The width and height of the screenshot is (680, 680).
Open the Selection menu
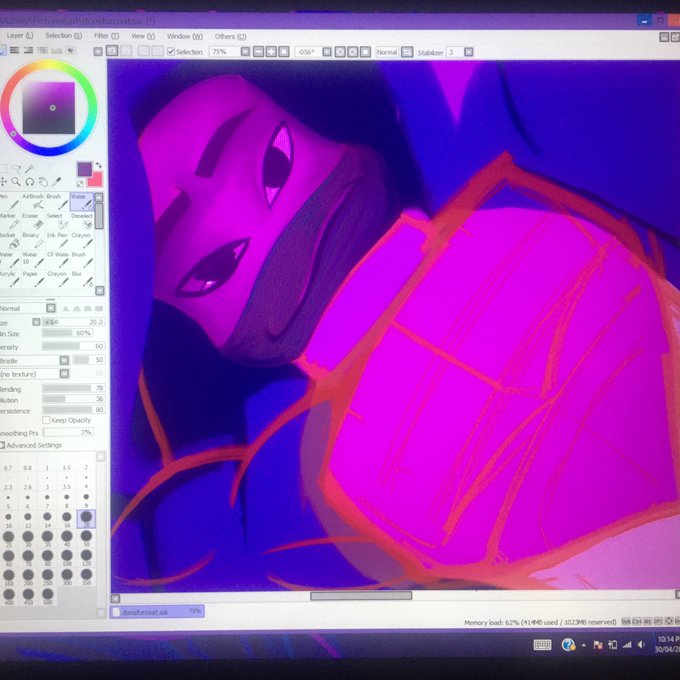63,36
